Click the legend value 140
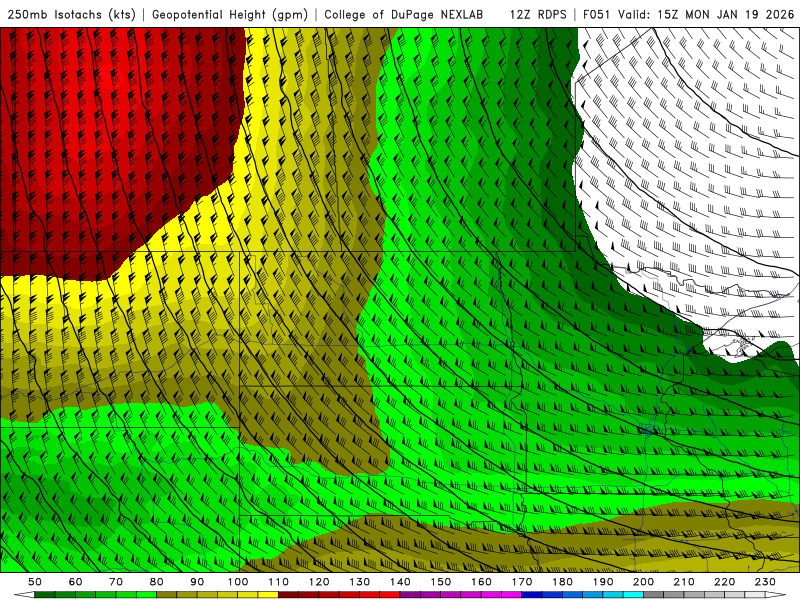Viewport: 800px width, 600px height. 401,582
